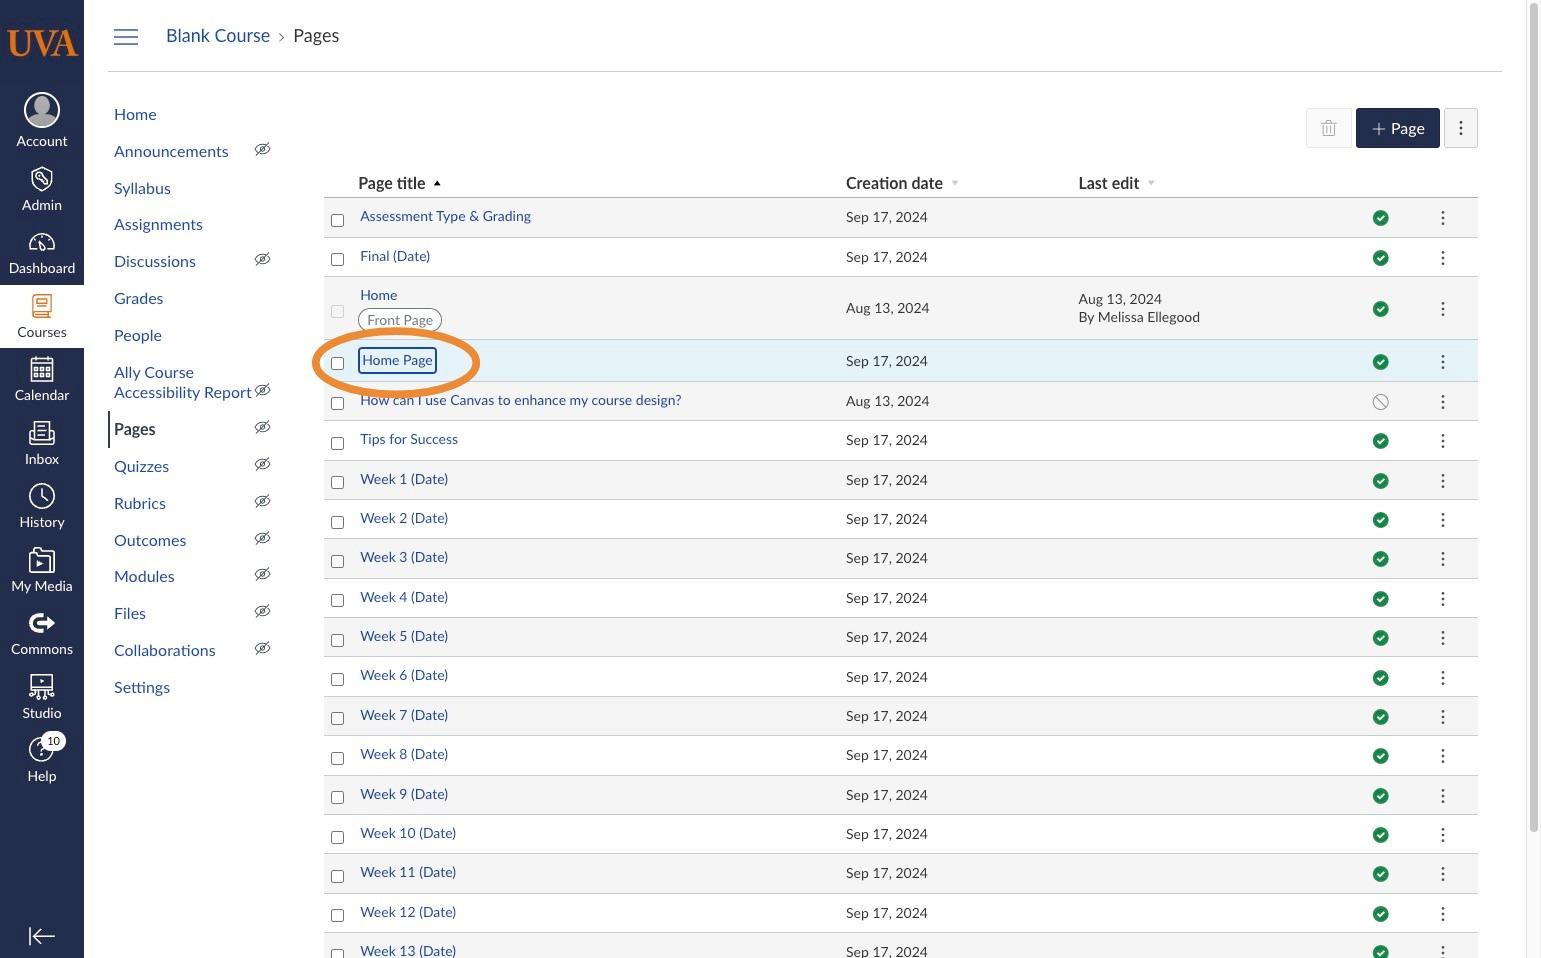Go to the Dashboard gauge icon
Viewport: 1541px width, 958px height.
click(42, 243)
